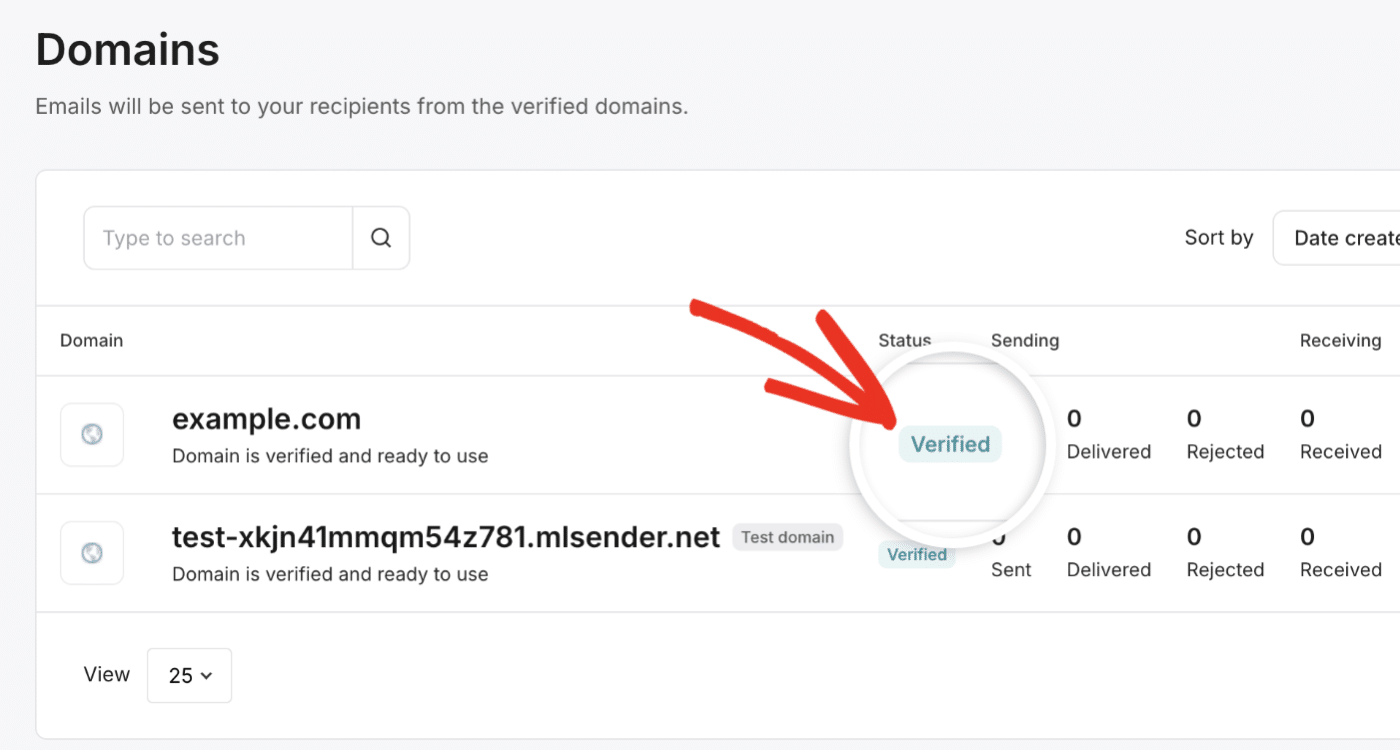Click the Test domain tag
The width and height of the screenshot is (1400, 750).
[788, 537]
